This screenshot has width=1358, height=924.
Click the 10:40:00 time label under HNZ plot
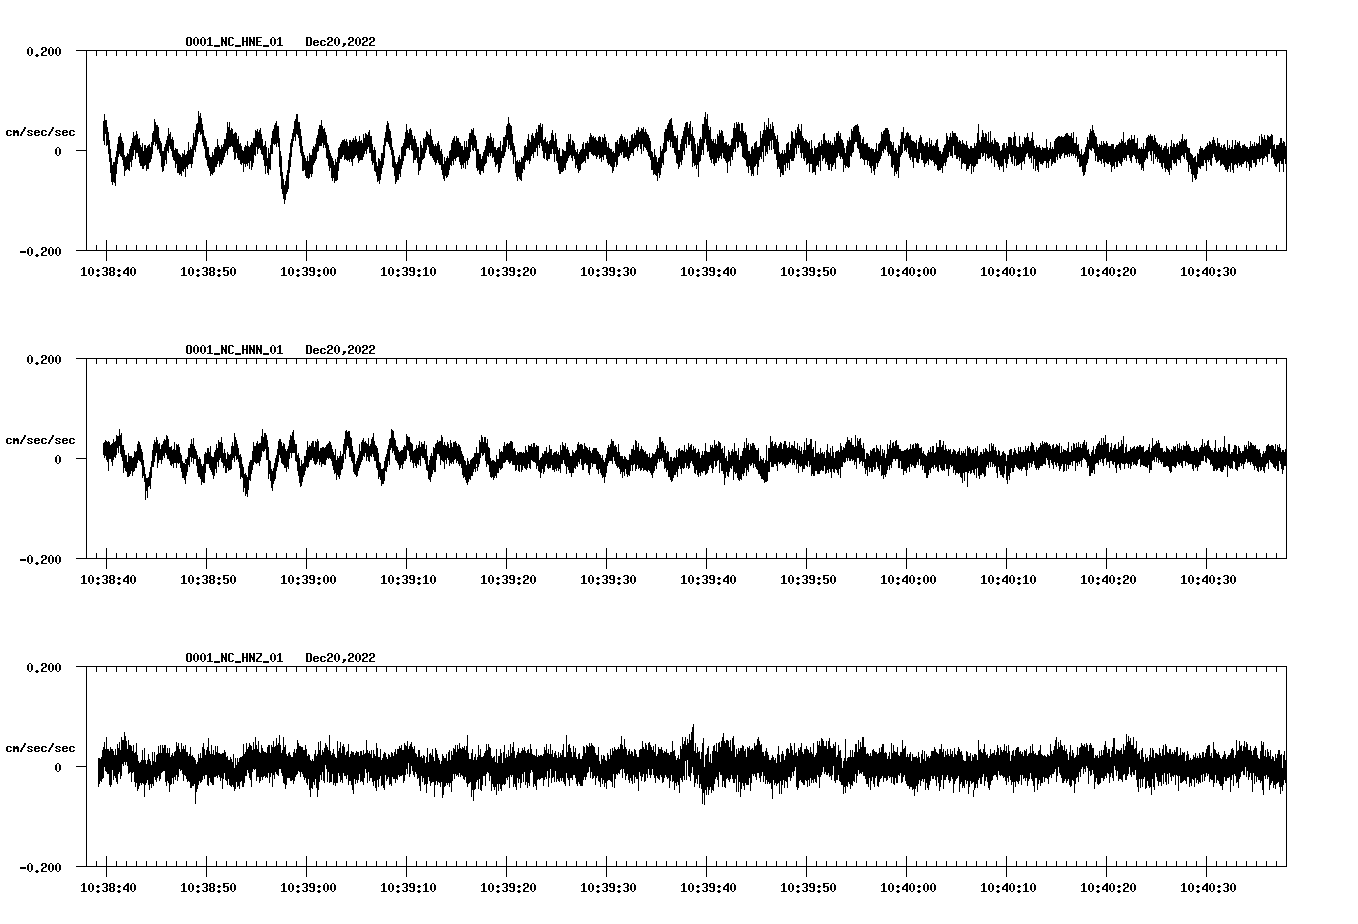[907, 887]
